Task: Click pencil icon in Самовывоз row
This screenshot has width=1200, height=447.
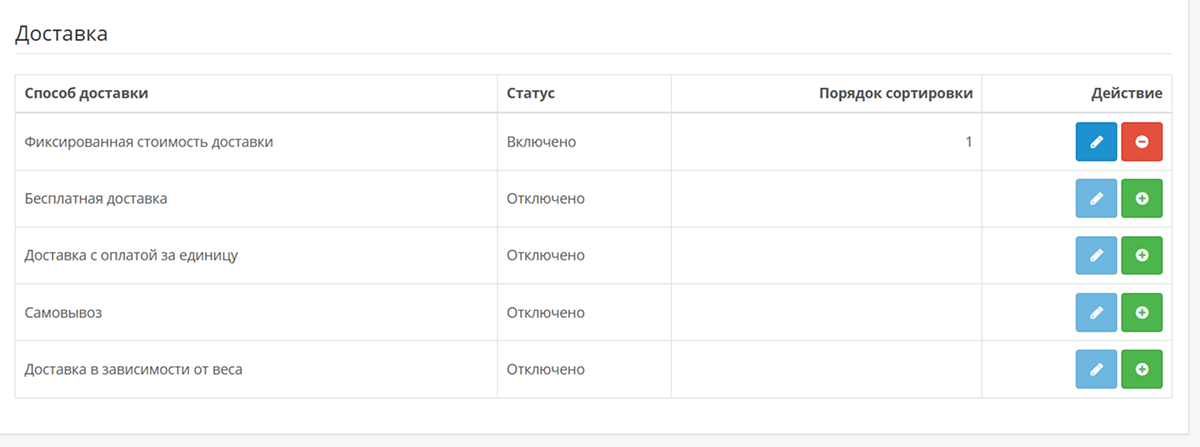Action: point(1096,313)
